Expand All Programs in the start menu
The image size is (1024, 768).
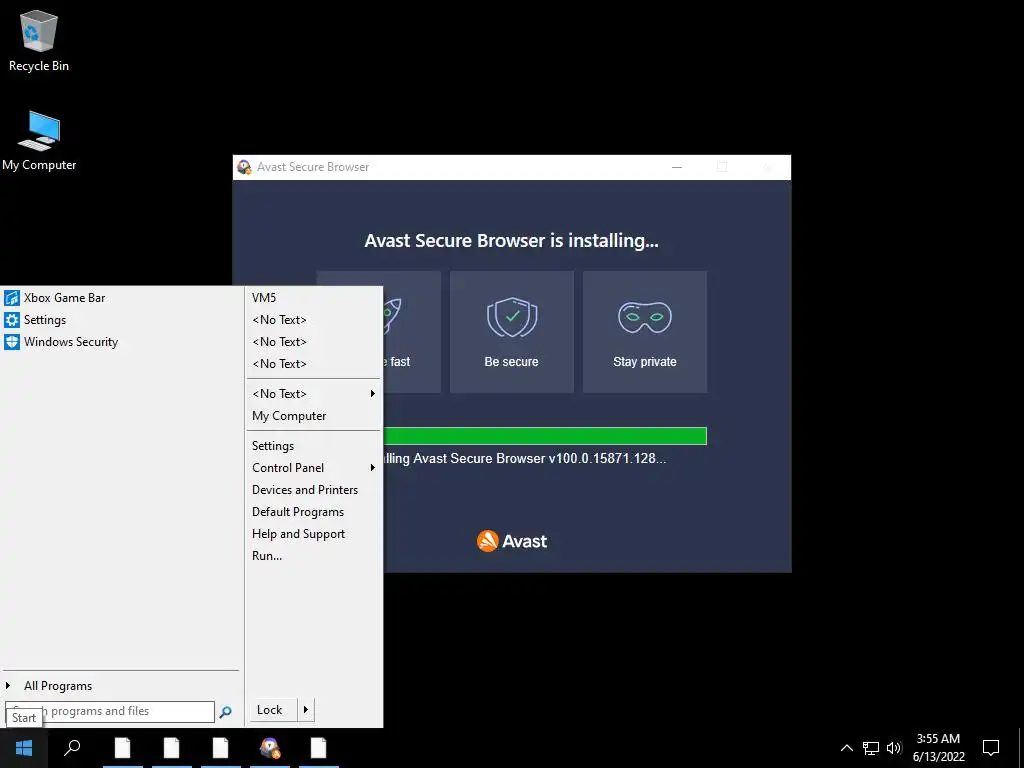57,686
